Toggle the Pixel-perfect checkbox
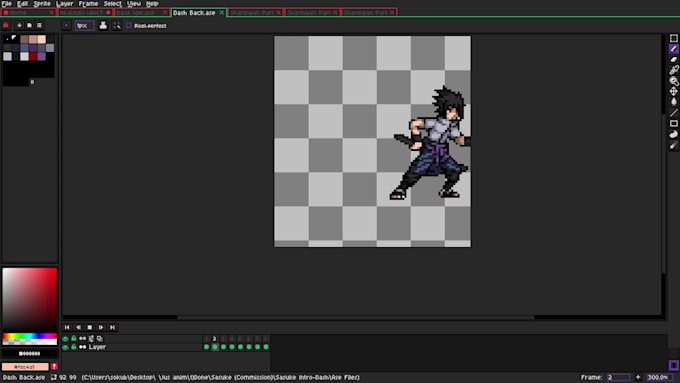Viewport: 680px width, 383px height. click(129, 26)
